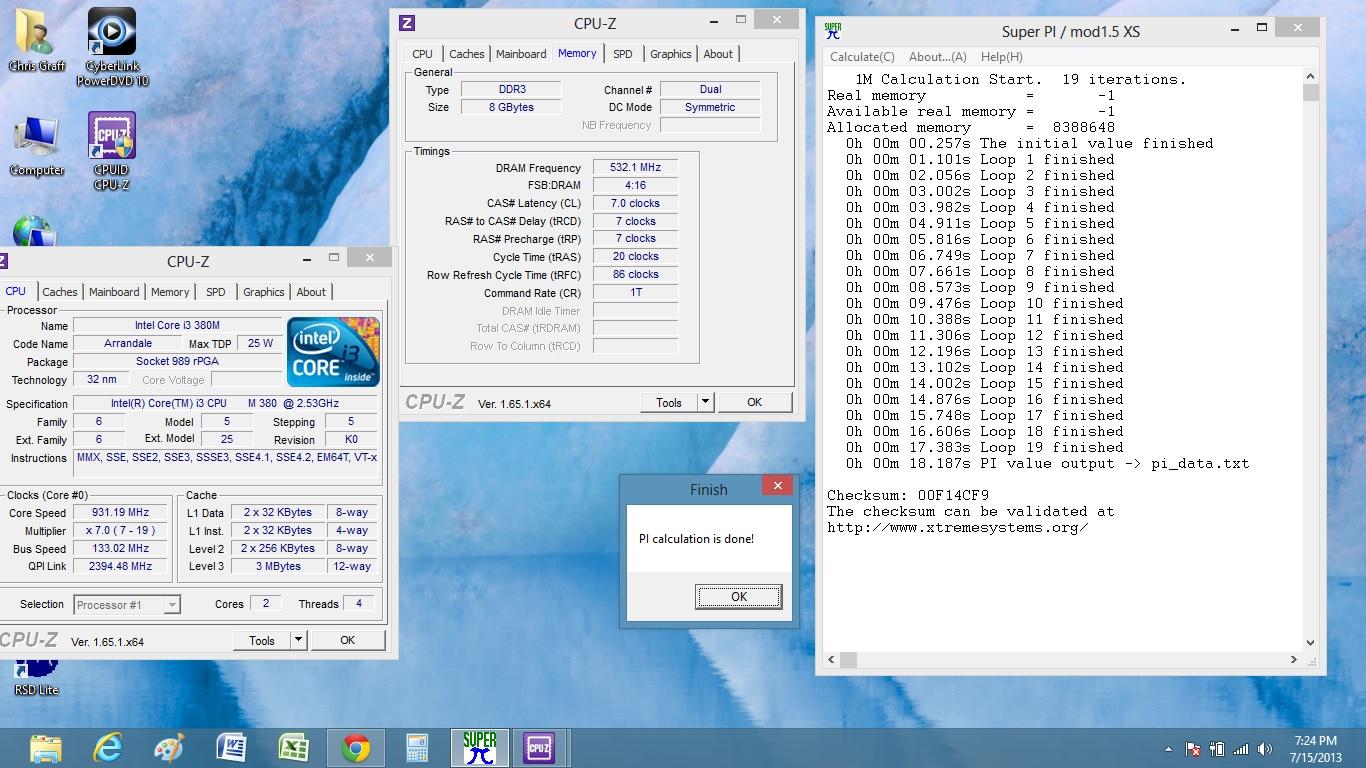1366x768 pixels.
Task: Open the Processor #1 selection dropdown
Action: click(x=127, y=604)
